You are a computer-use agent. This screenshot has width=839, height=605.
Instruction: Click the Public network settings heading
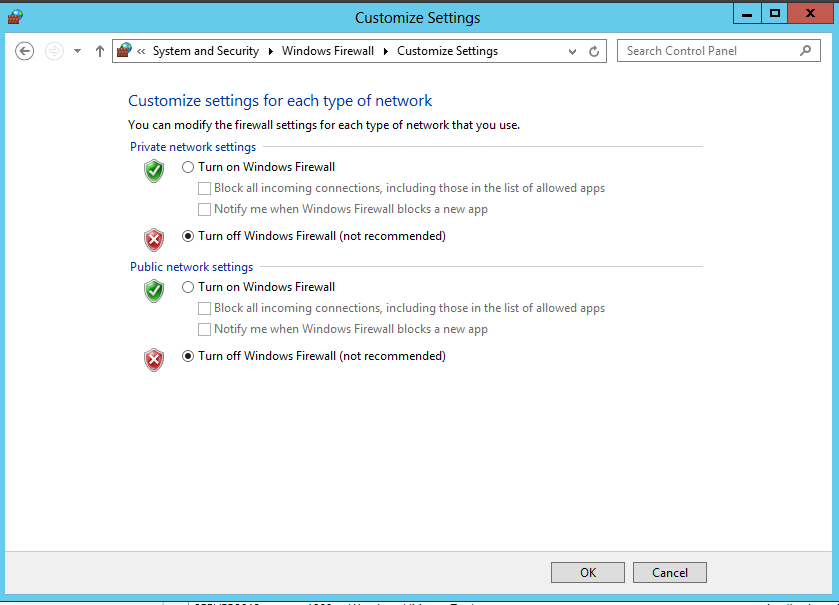[x=192, y=267]
